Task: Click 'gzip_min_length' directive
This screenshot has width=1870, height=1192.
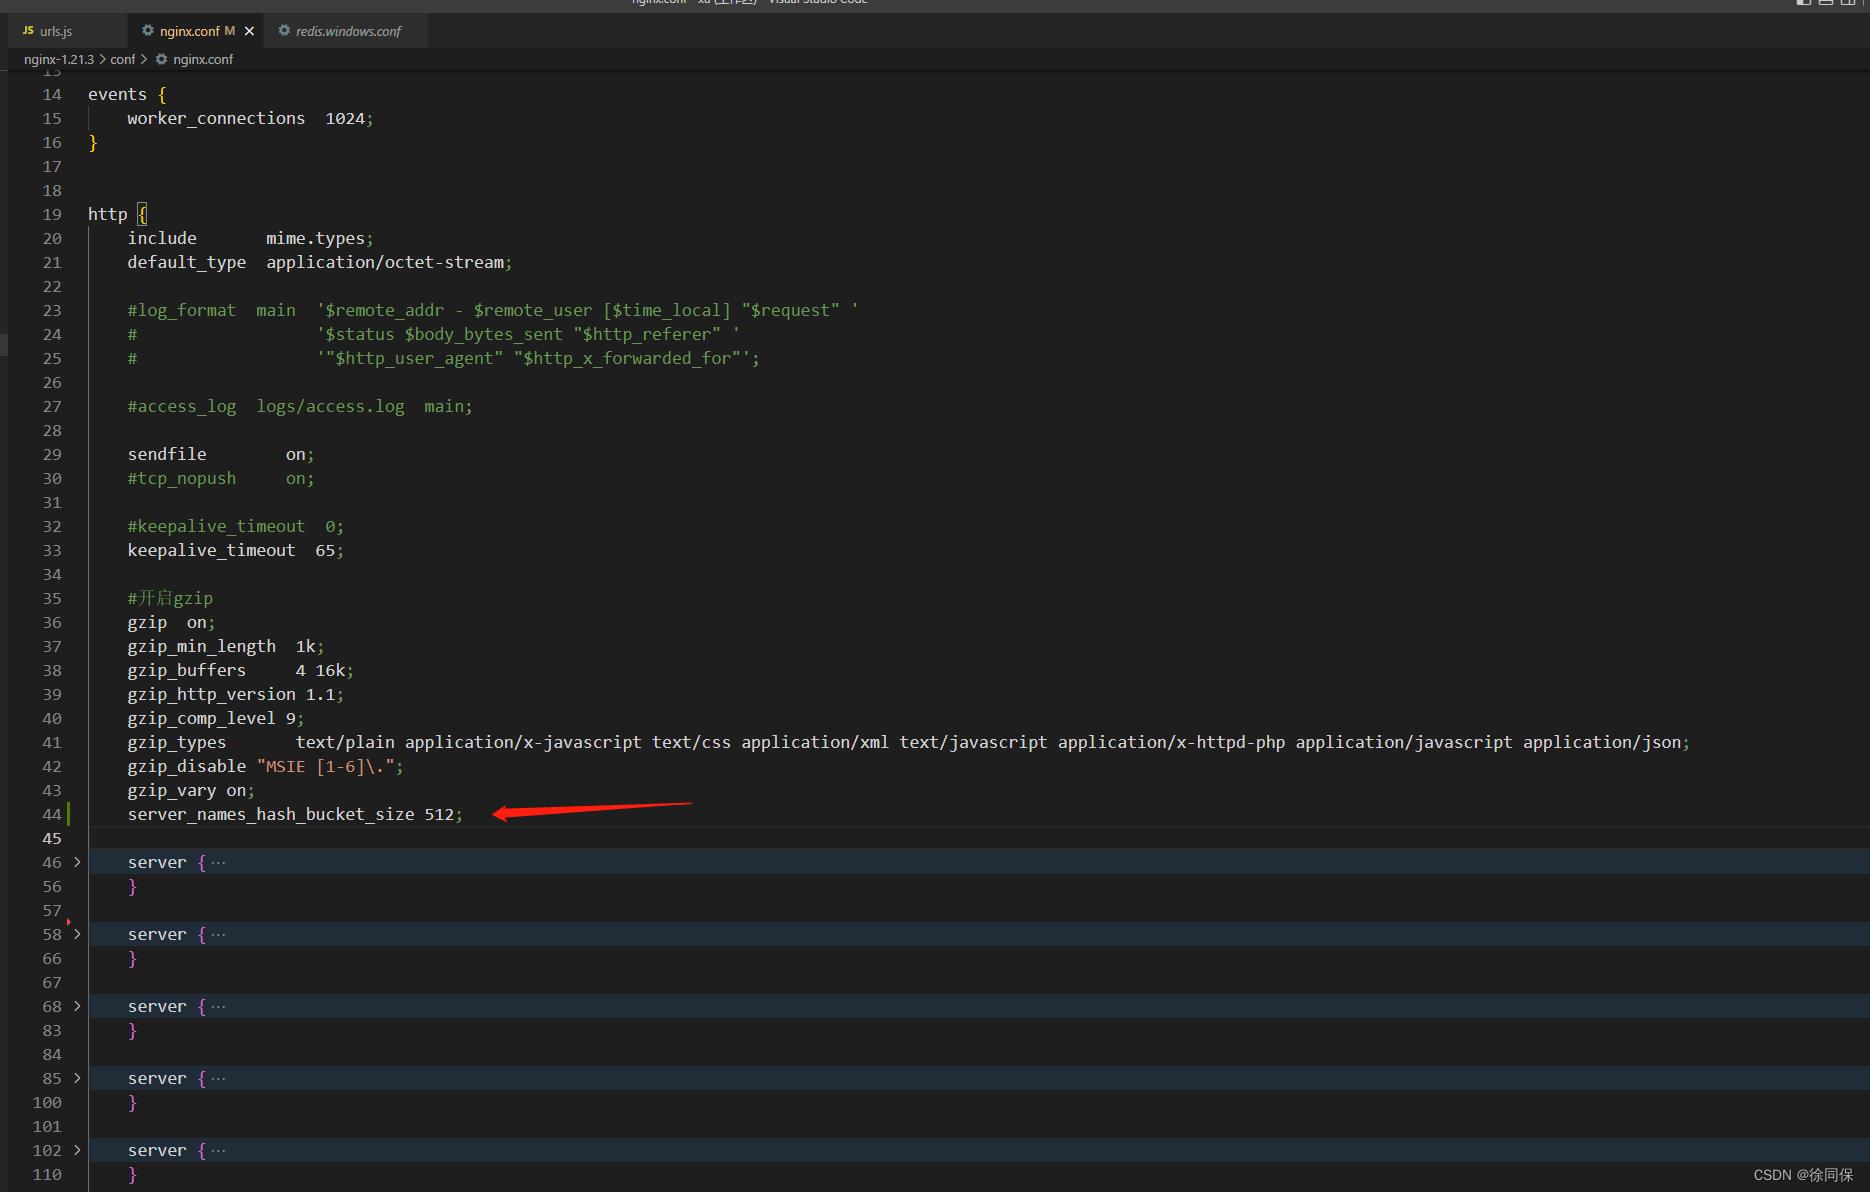Action: pyautogui.click(x=201, y=646)
